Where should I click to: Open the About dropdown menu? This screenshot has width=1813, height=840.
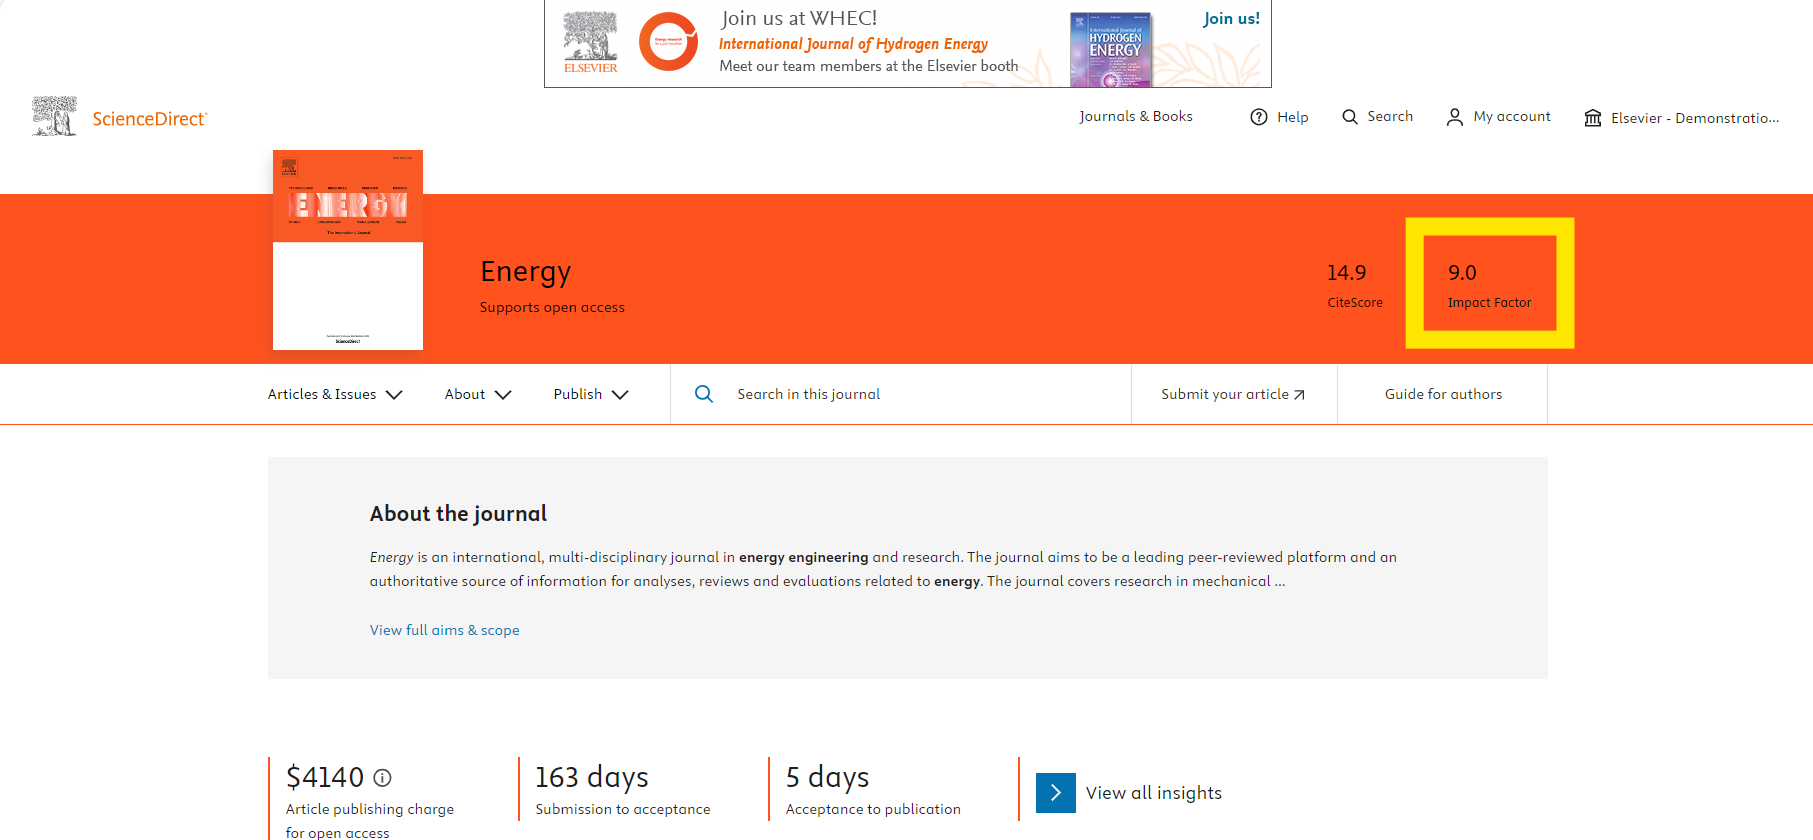click(x=477, y=394)
